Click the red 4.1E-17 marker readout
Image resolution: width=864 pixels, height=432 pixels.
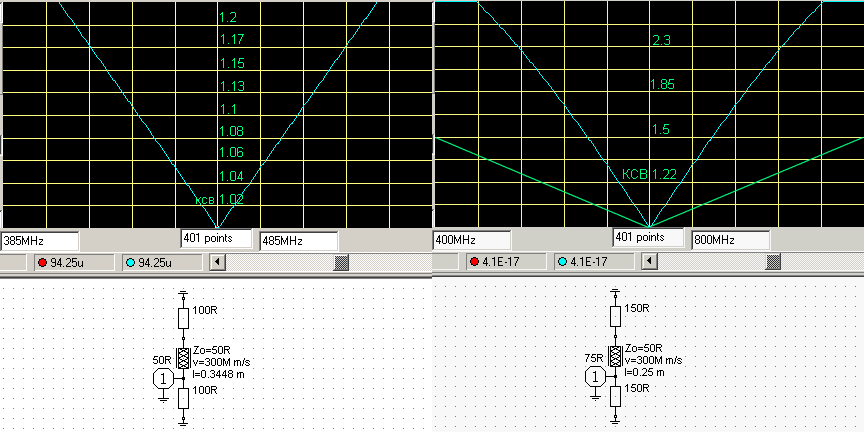click(506, 262)
